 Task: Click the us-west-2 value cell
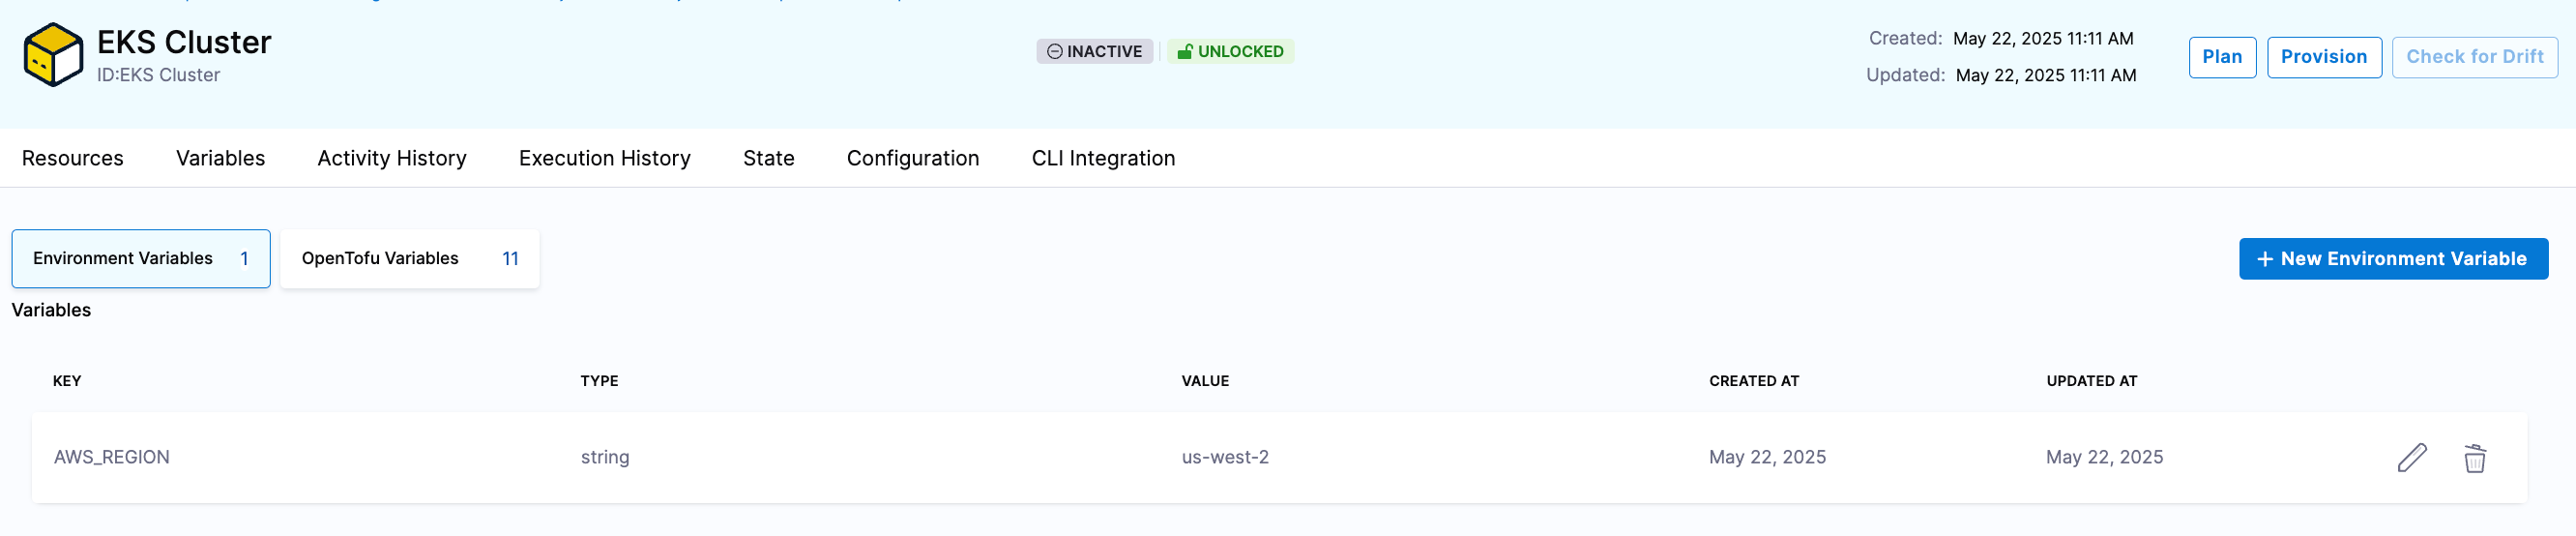click(x=1225, y=457)
